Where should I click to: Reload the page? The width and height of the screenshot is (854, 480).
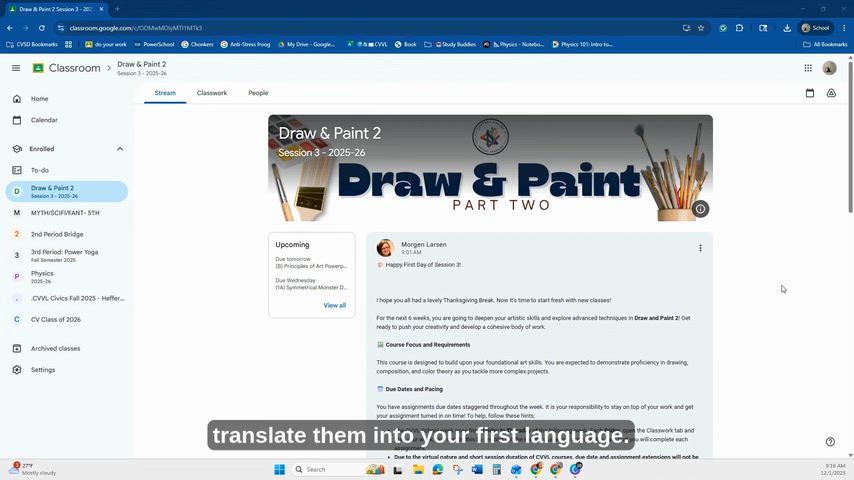[41, 28]
